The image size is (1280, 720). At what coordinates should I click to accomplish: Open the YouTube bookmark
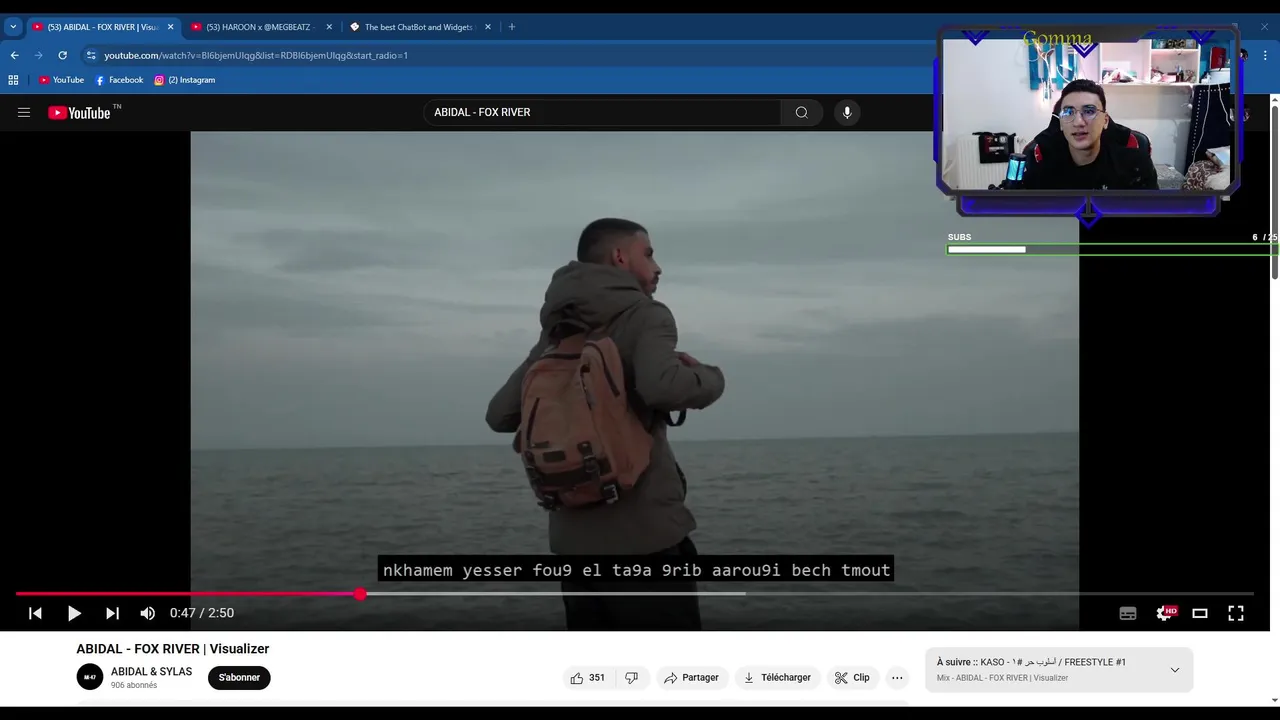[x=61, y=80]
